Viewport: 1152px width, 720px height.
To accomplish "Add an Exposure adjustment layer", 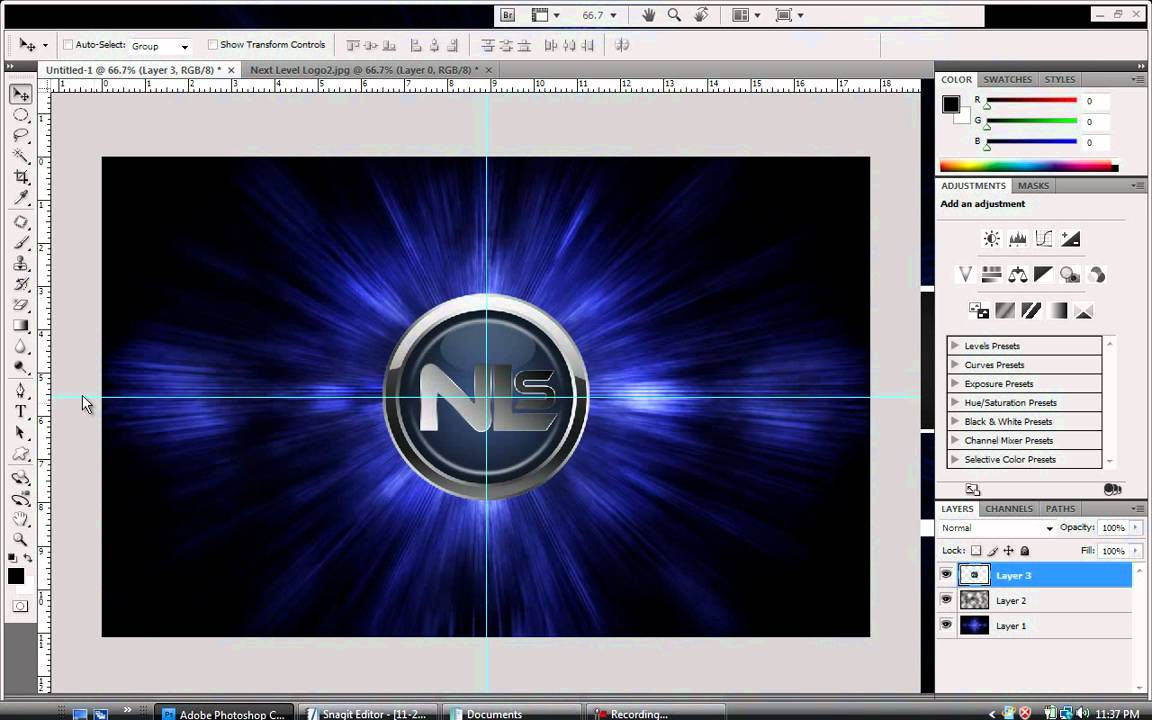I will tap(1070, 238).
